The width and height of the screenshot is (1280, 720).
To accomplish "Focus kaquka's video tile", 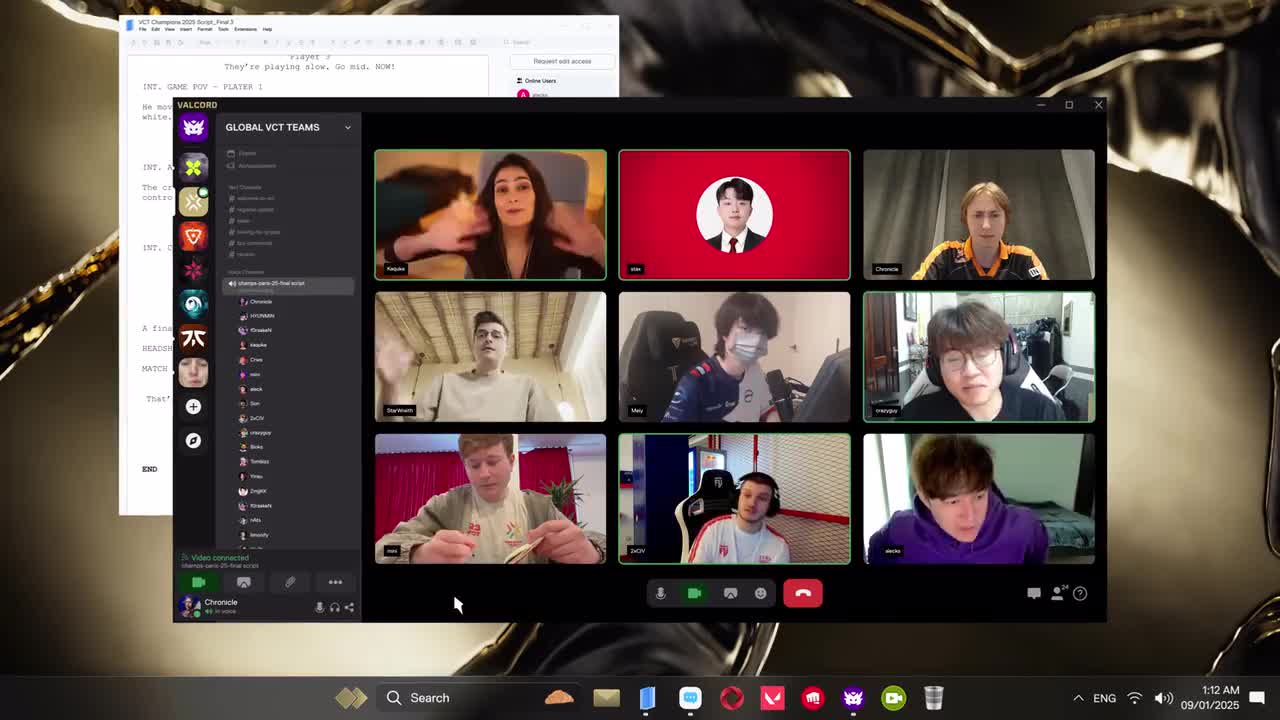I will [490, 215].
